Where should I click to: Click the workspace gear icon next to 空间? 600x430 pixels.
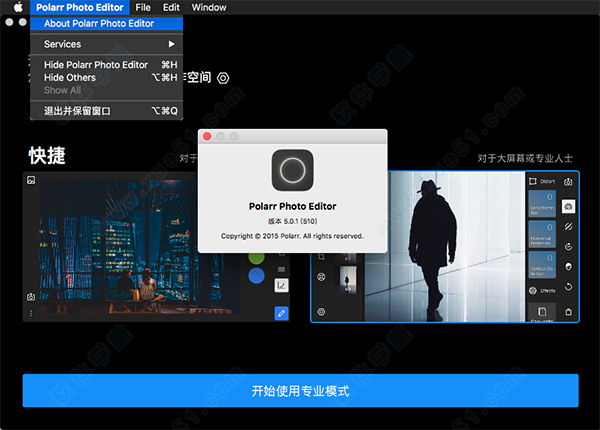(223, 78)
